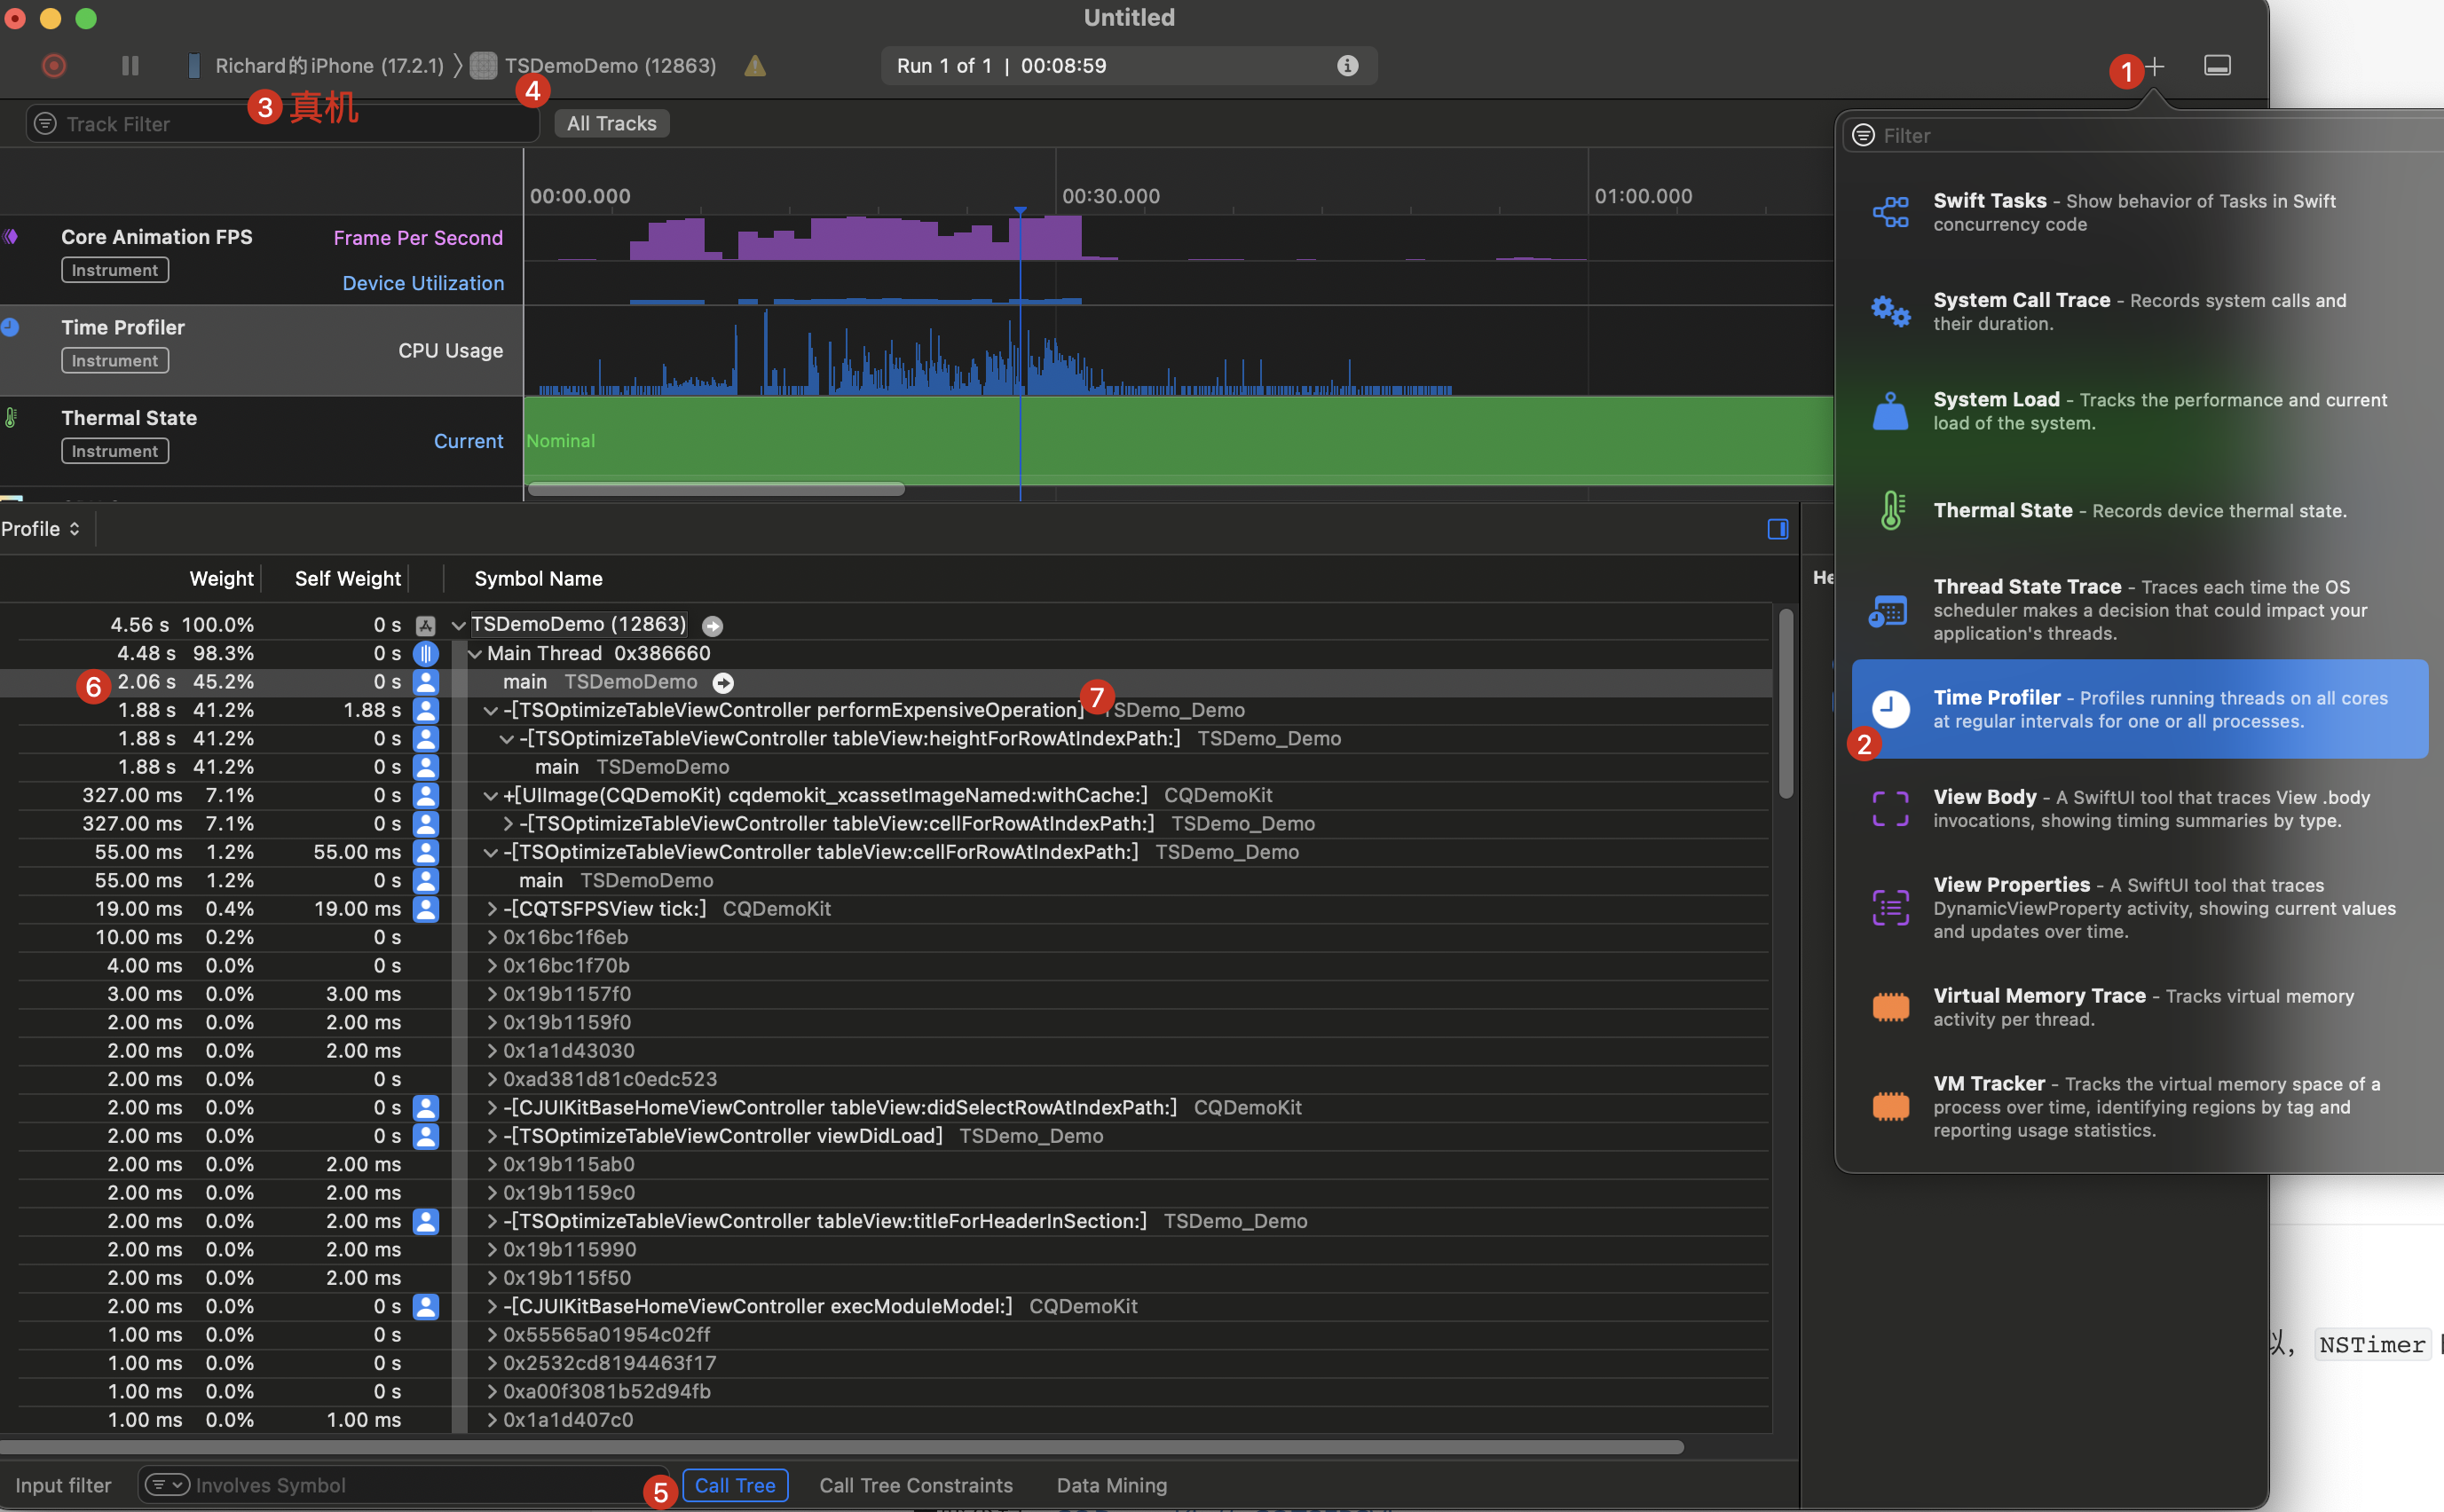Click the user code icon on performExpensiveOperation row

click(426, 711)
